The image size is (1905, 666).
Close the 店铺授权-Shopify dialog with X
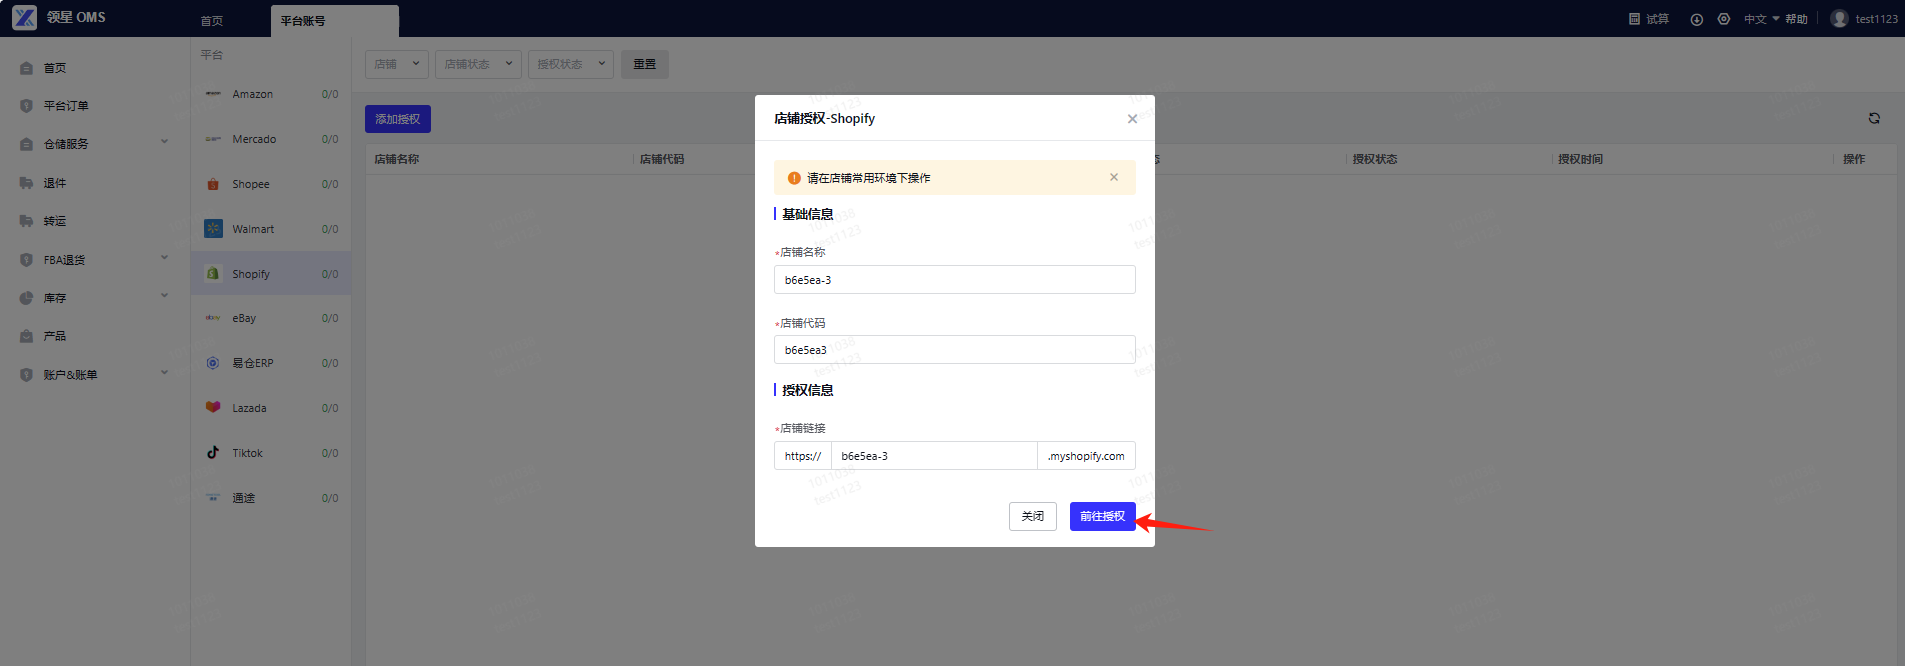click(1132, 119)
